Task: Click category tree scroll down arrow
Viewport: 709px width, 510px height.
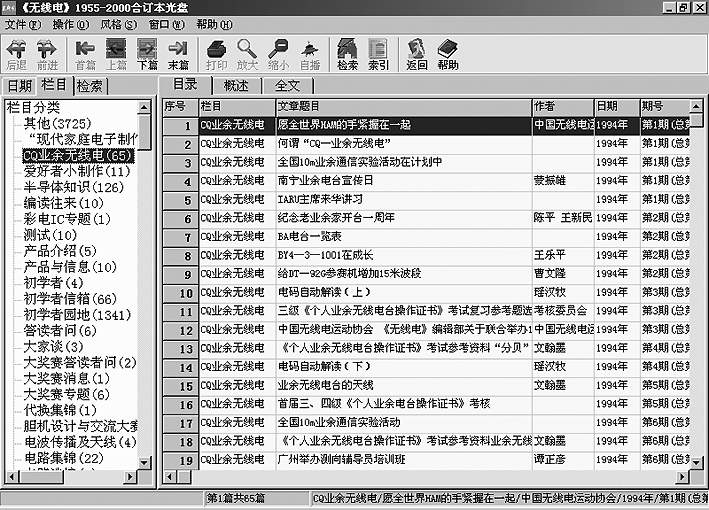Action: coord(144,463)
